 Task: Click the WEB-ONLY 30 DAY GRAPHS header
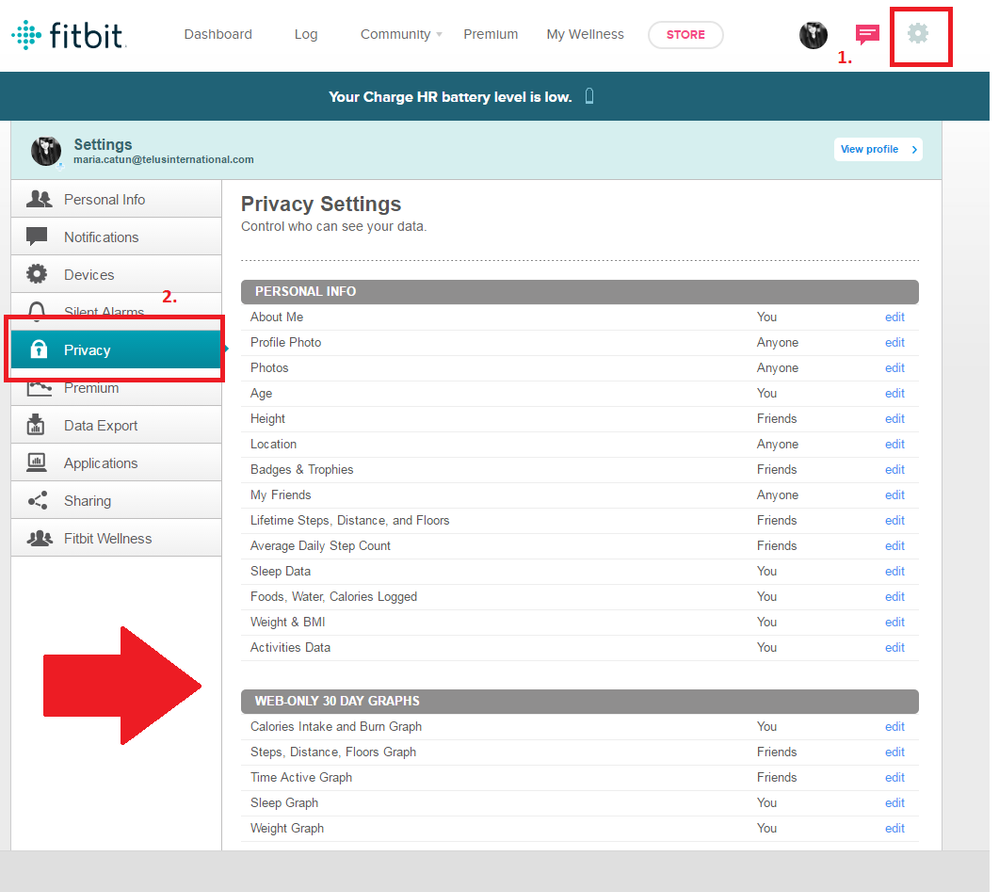(580, 701)
